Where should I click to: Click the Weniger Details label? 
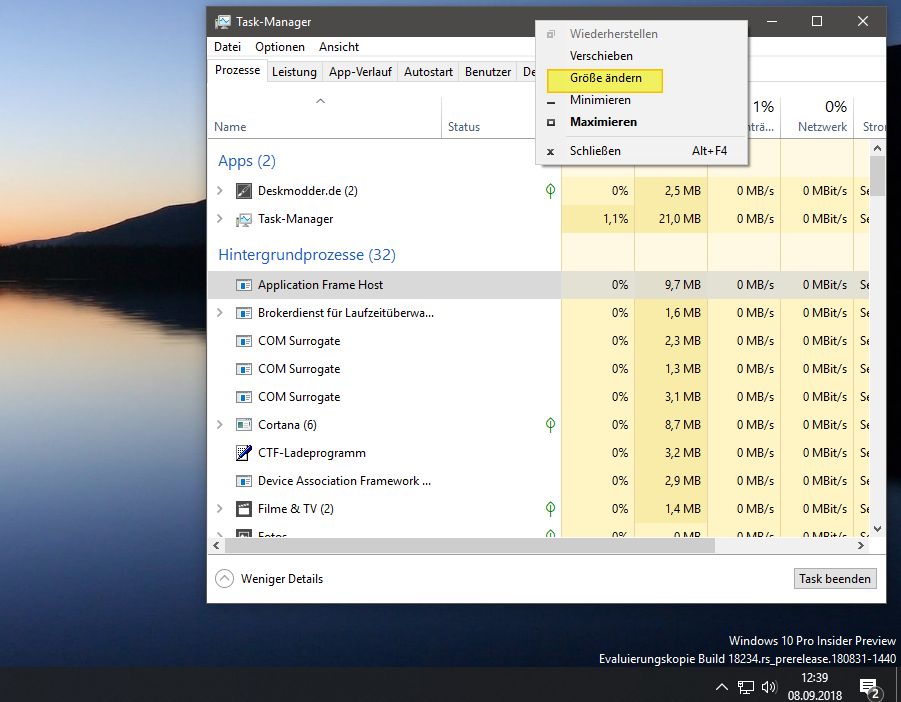pyautogui.click(x=282, y=579)
